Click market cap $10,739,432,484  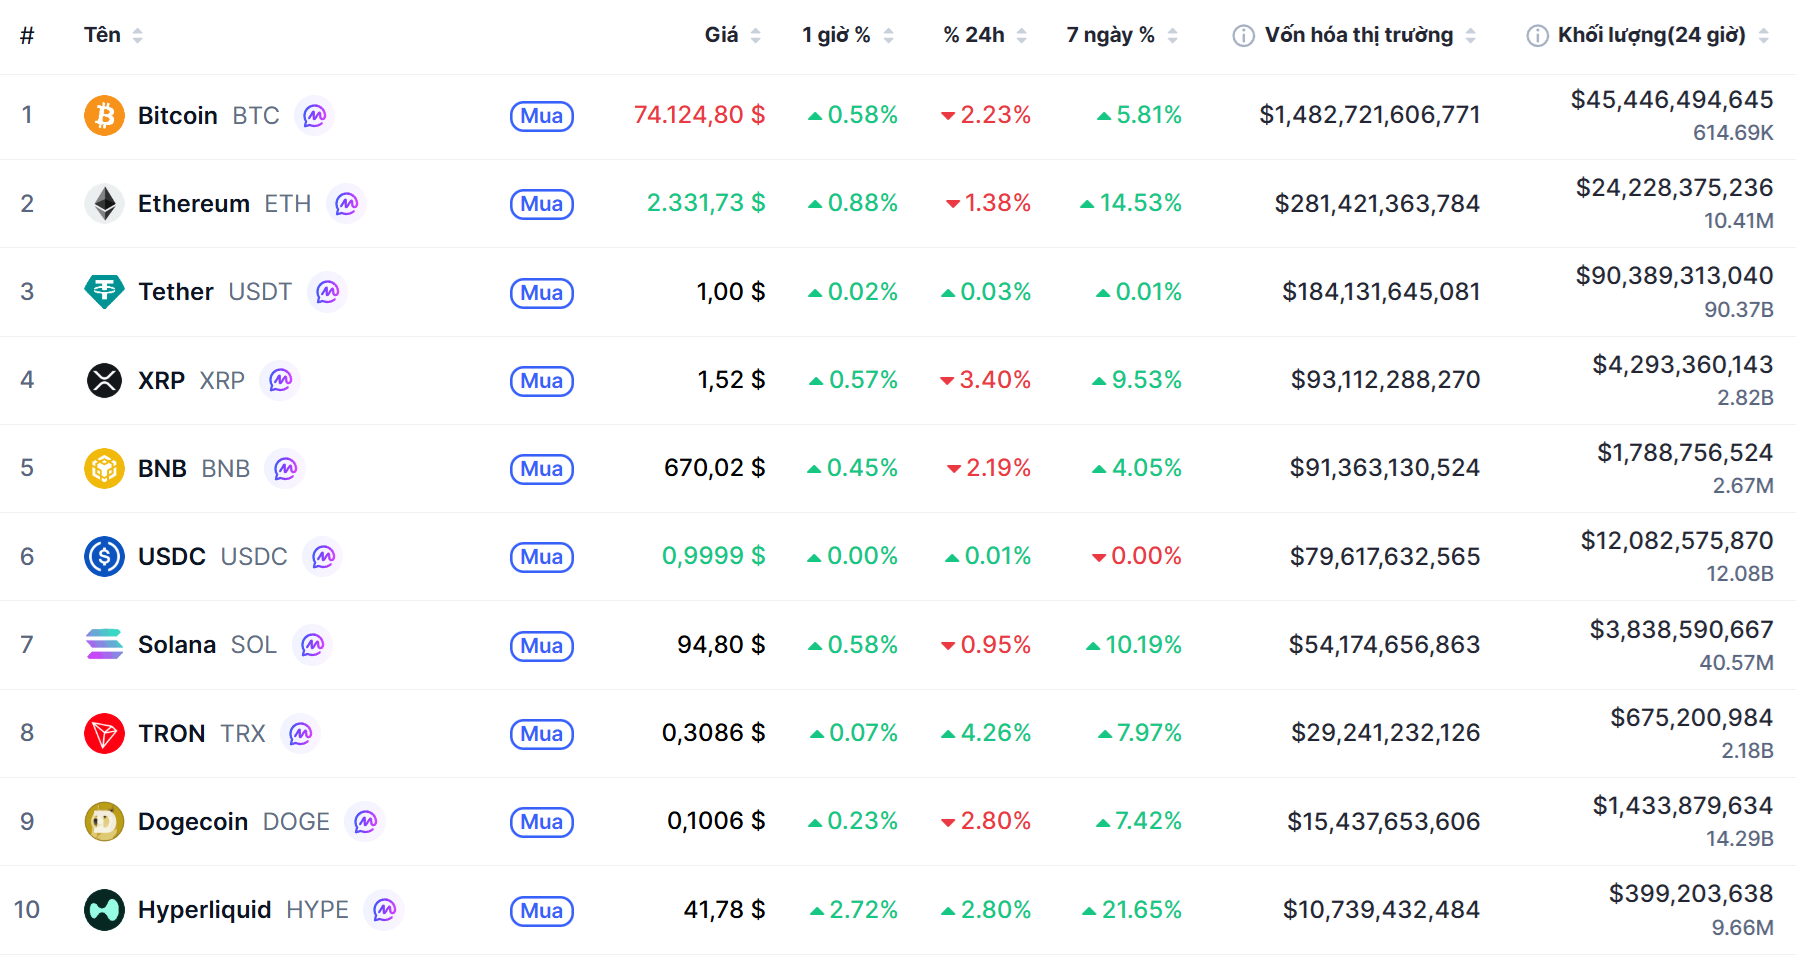tap(1382, 910)
